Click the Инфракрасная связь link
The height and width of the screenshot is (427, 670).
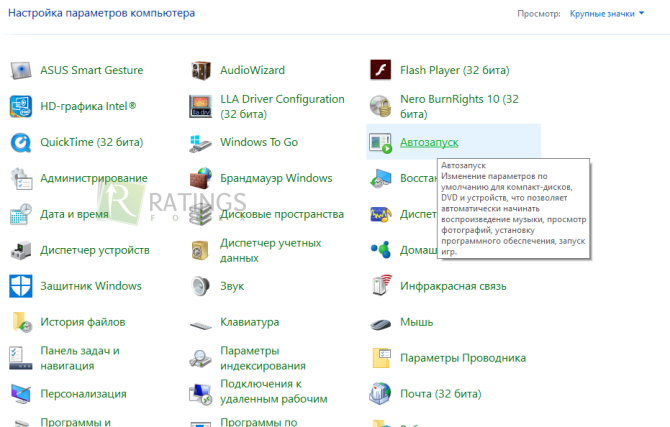pyautogui.click(x=453, y=286)
